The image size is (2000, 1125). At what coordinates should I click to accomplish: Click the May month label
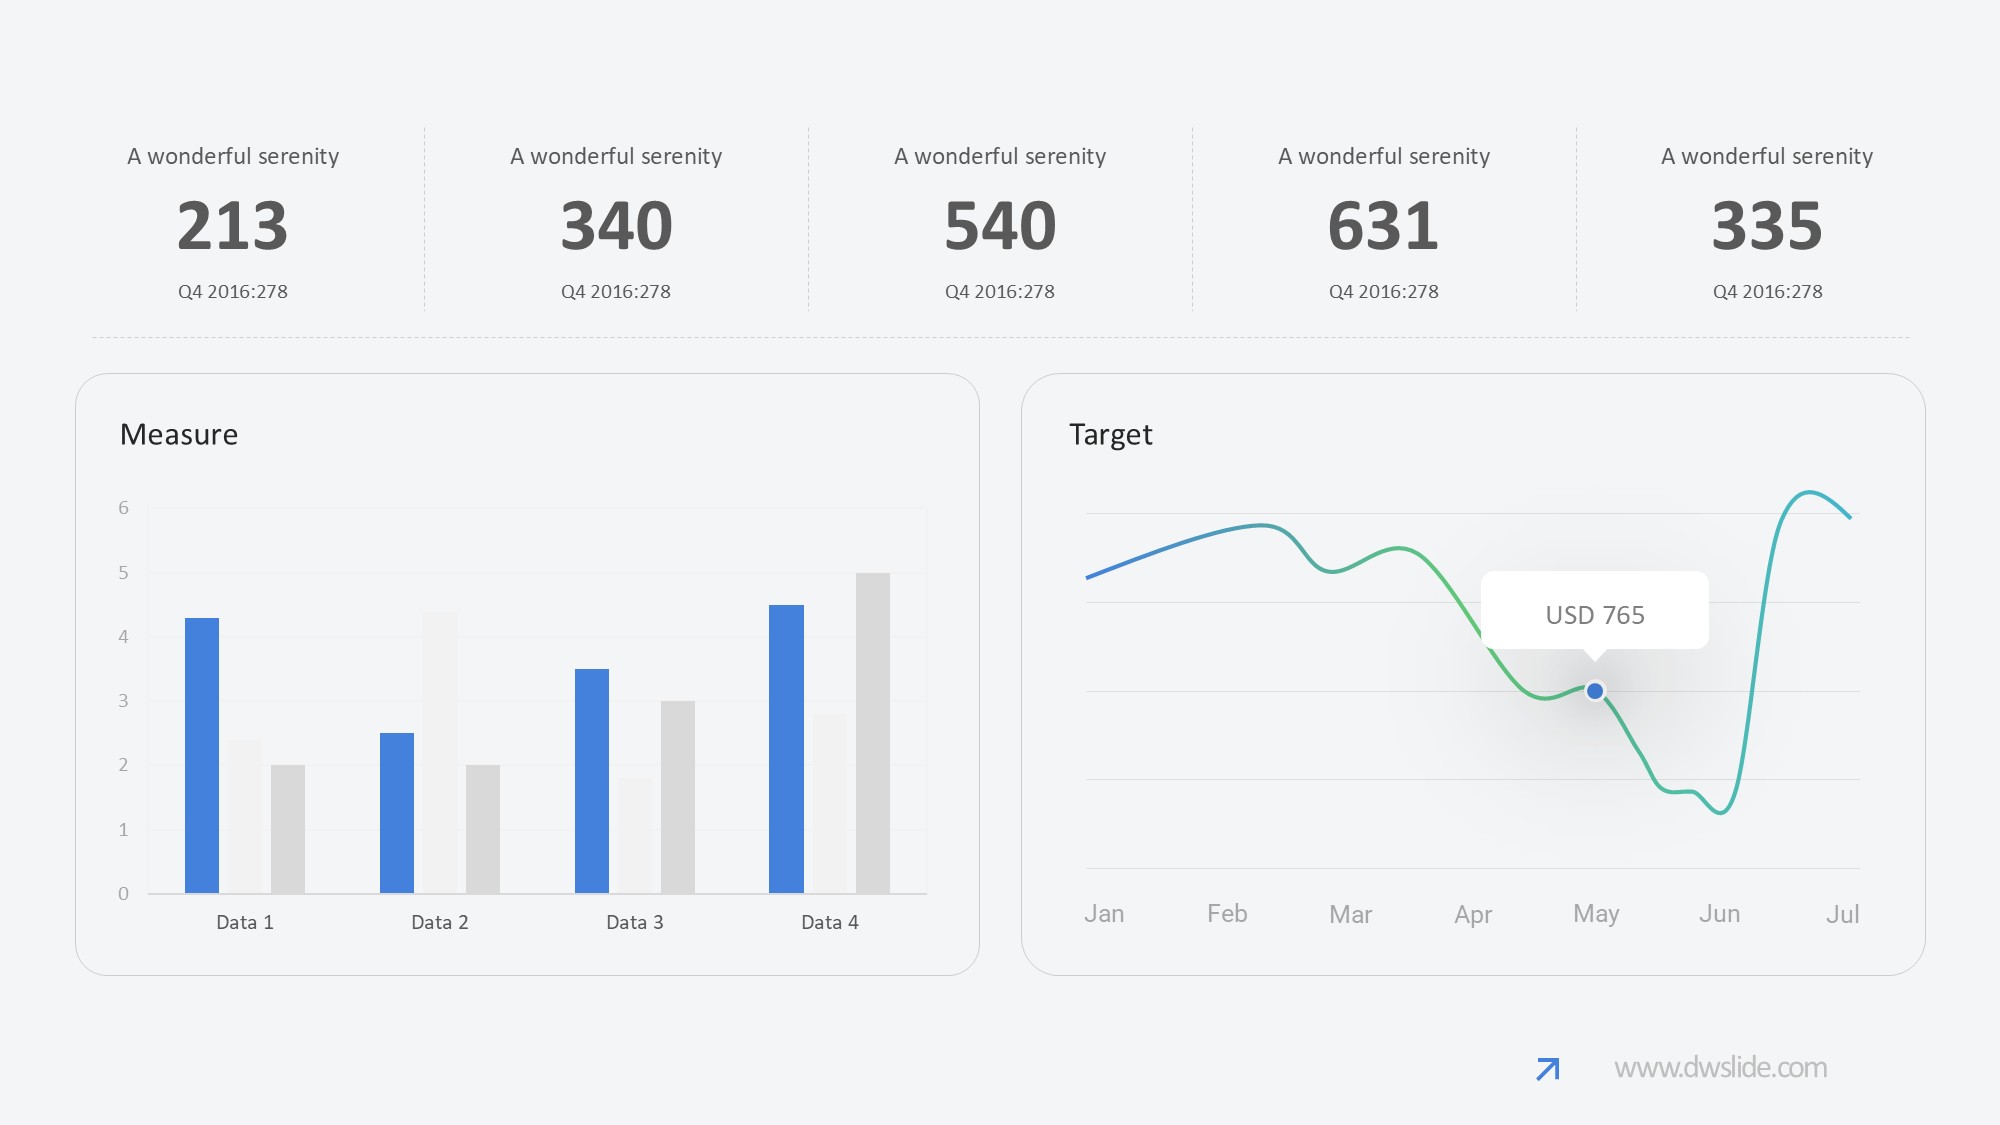click(x=1595, y=914)
